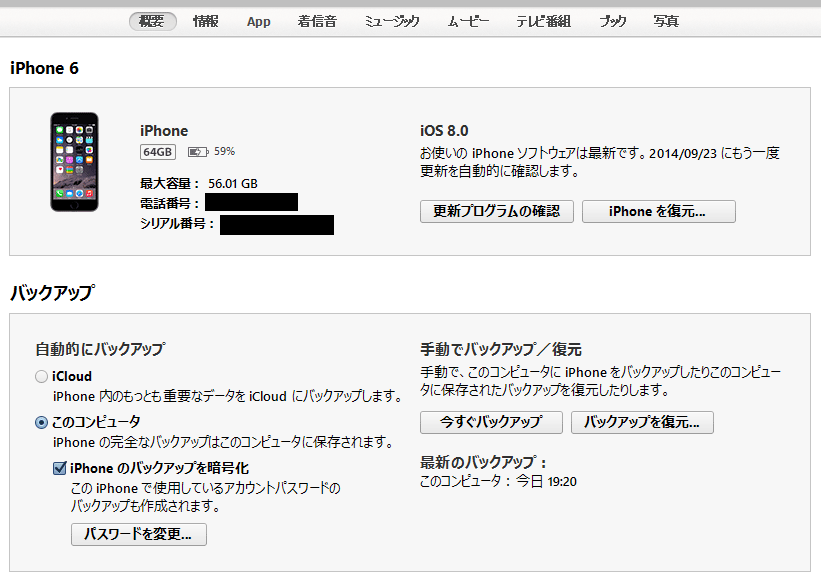Click the シリアル番号 label

click(x=177, y=224)
